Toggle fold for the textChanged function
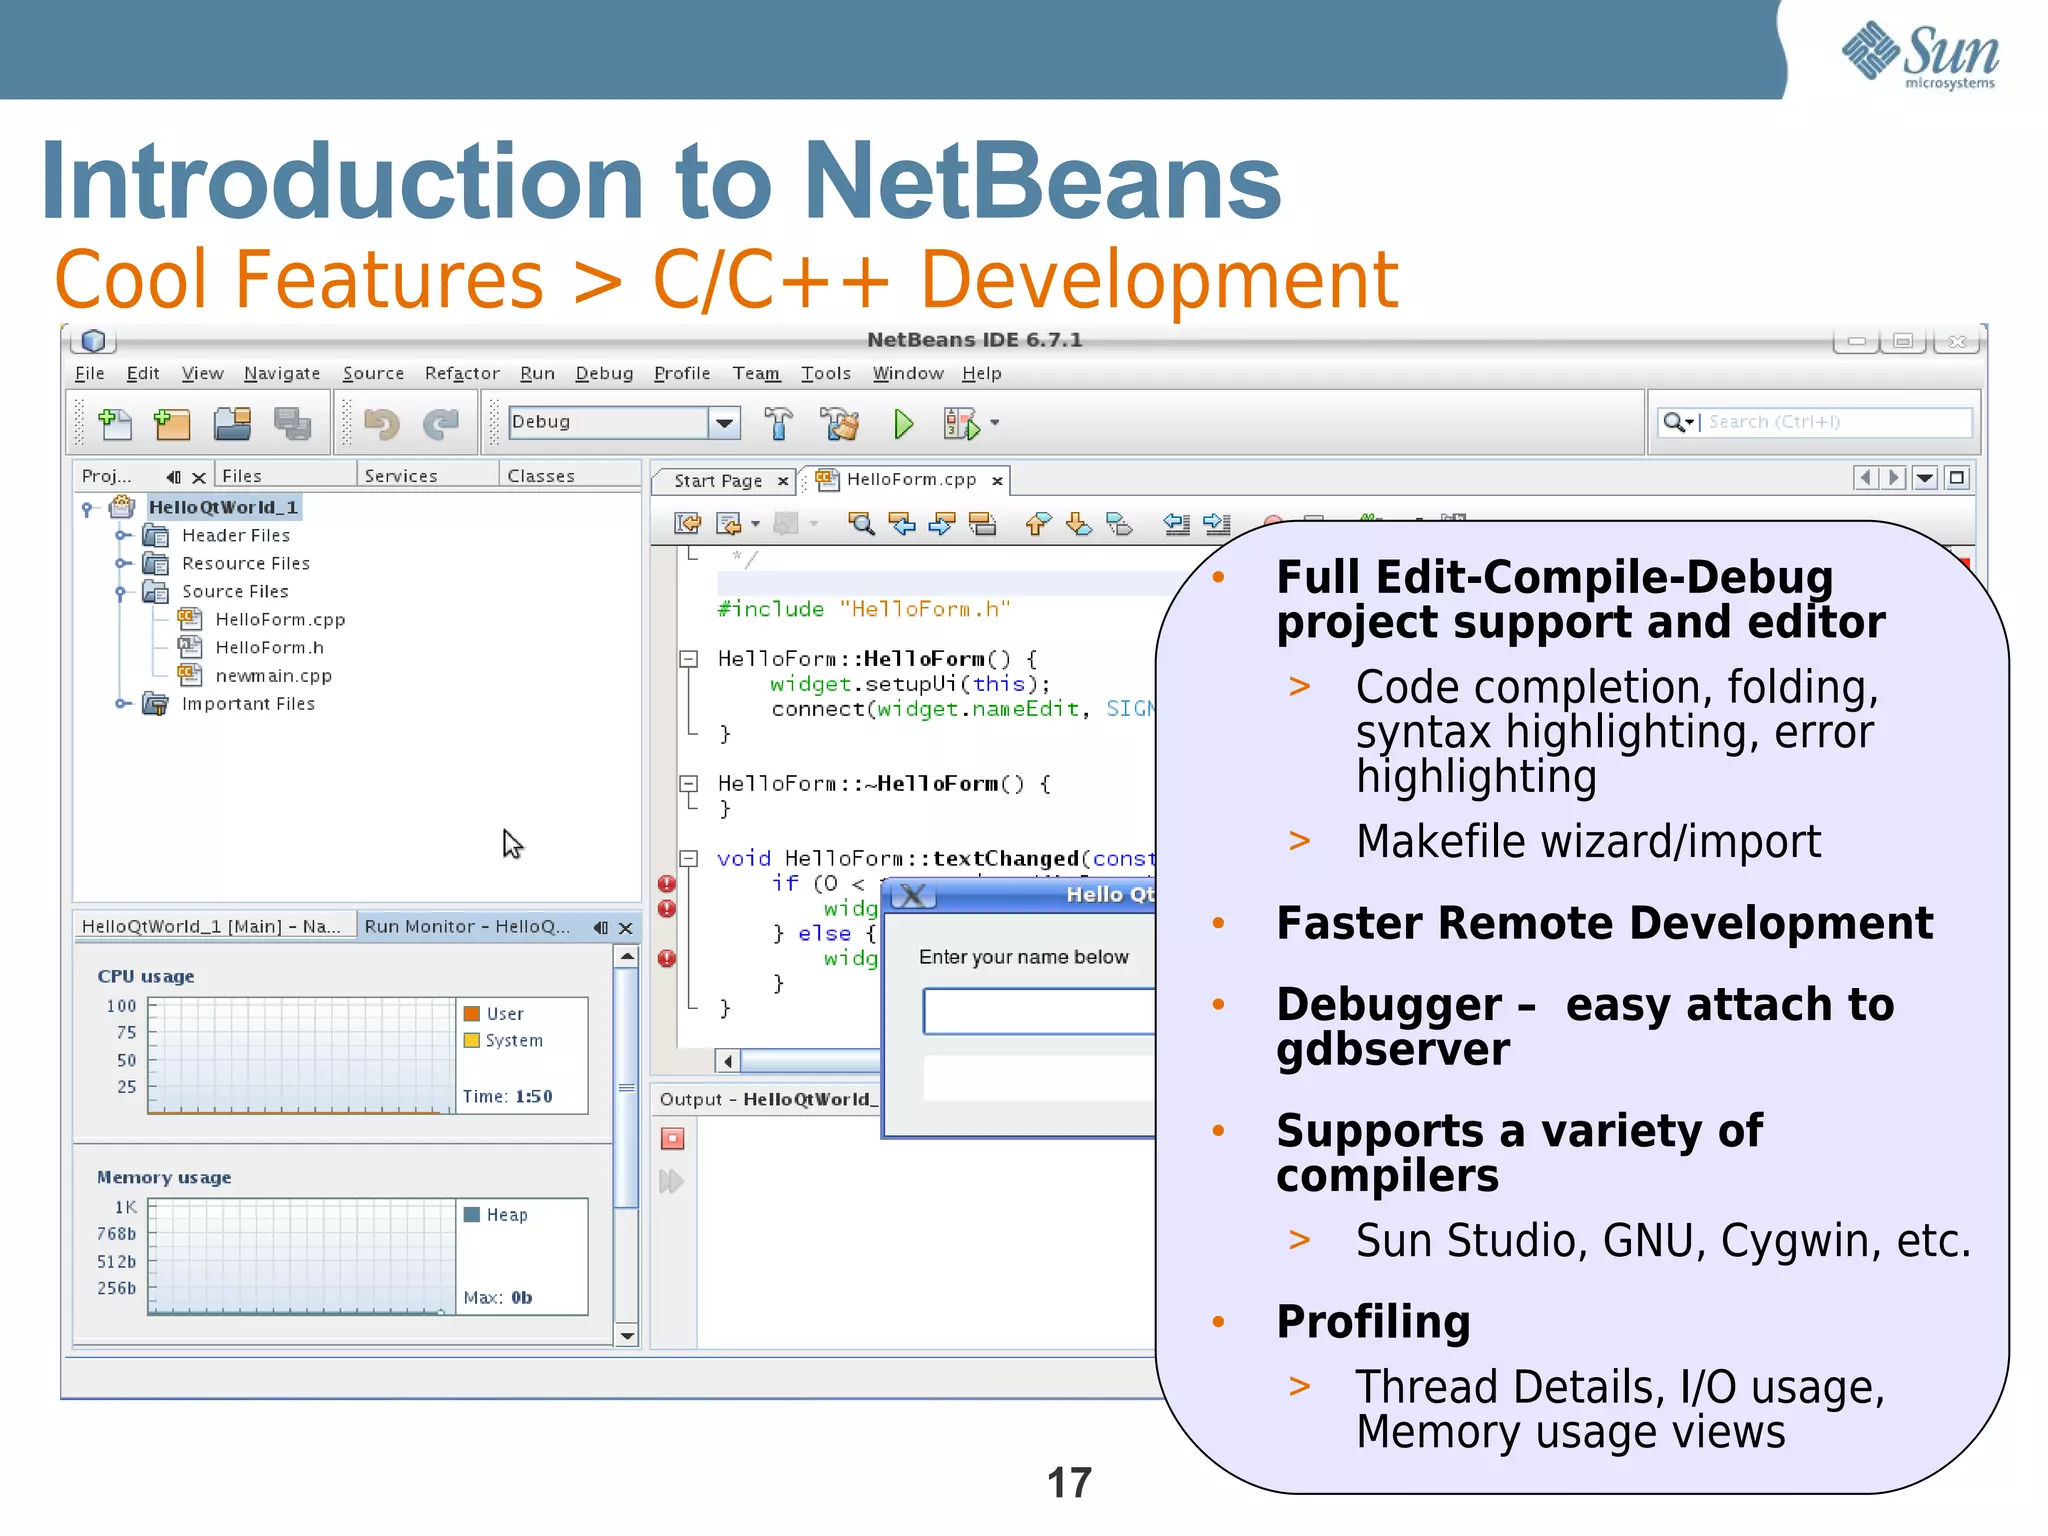Image resolution: width=2048 pixels, height=1536 pixels. pos(688,858)
